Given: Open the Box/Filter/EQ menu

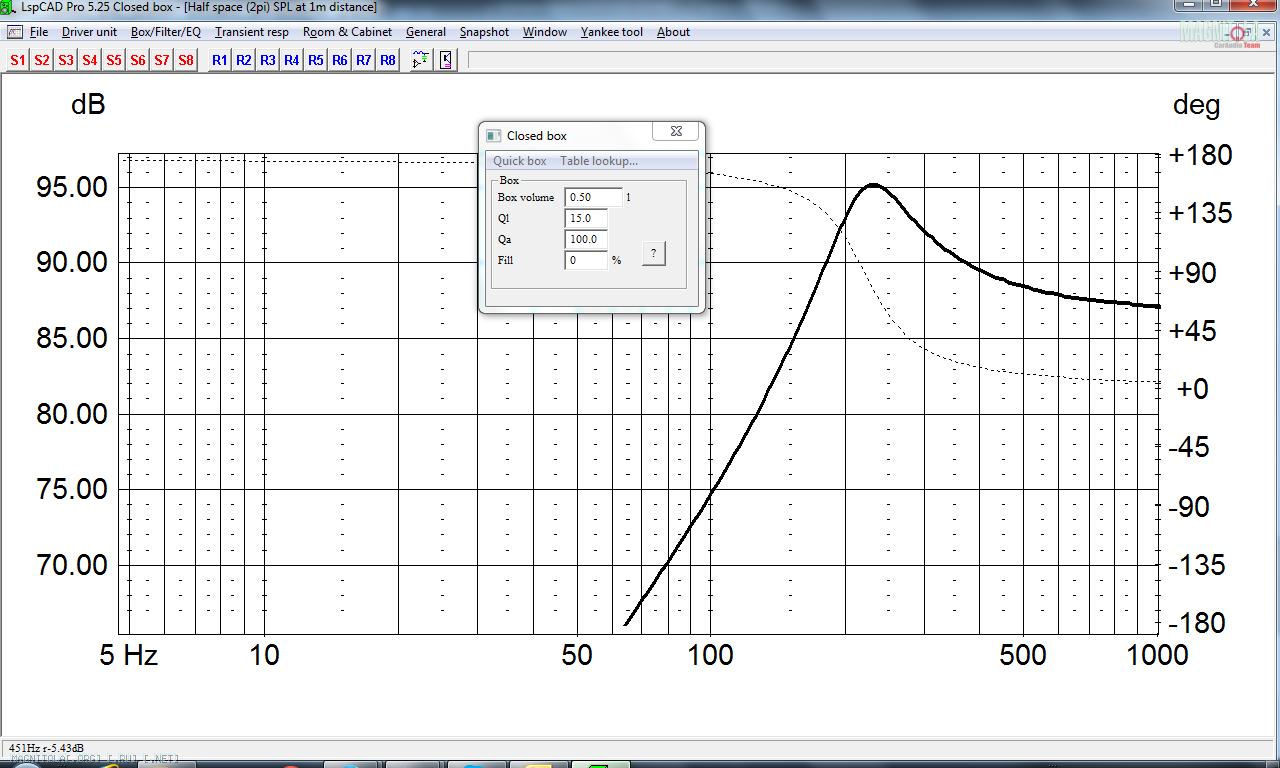Looking at the screenshot, I should 166,32.
